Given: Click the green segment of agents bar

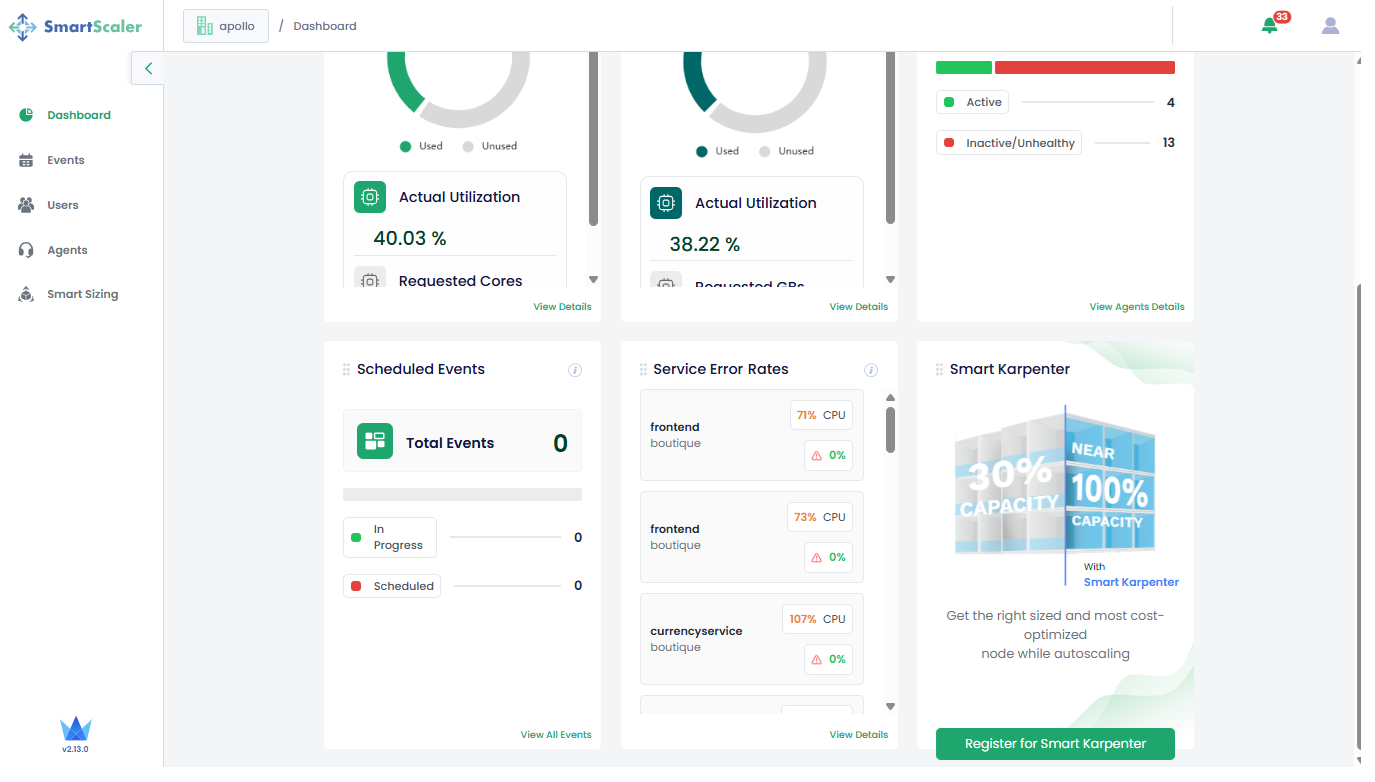Looking at the screenshot, I should click(964, 68).
